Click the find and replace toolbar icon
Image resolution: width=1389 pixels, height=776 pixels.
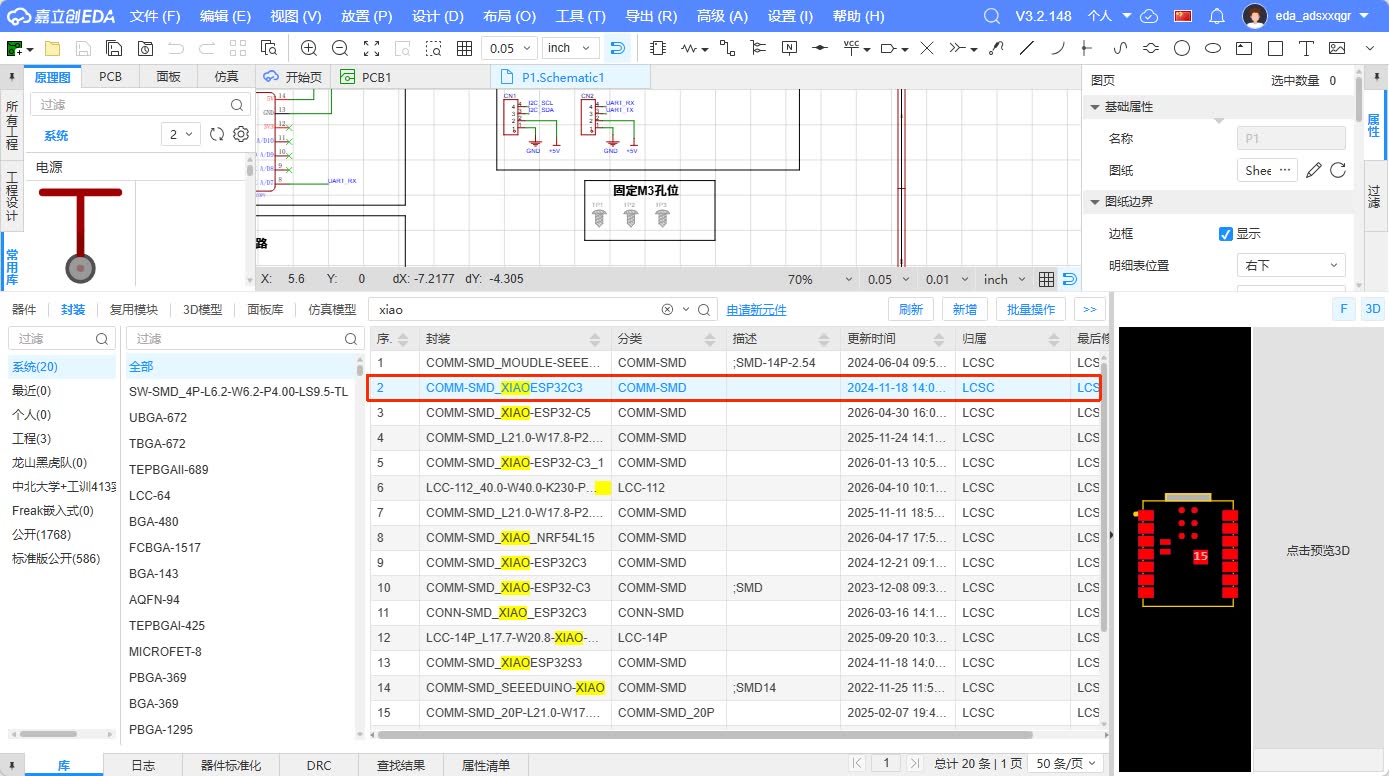269,48
